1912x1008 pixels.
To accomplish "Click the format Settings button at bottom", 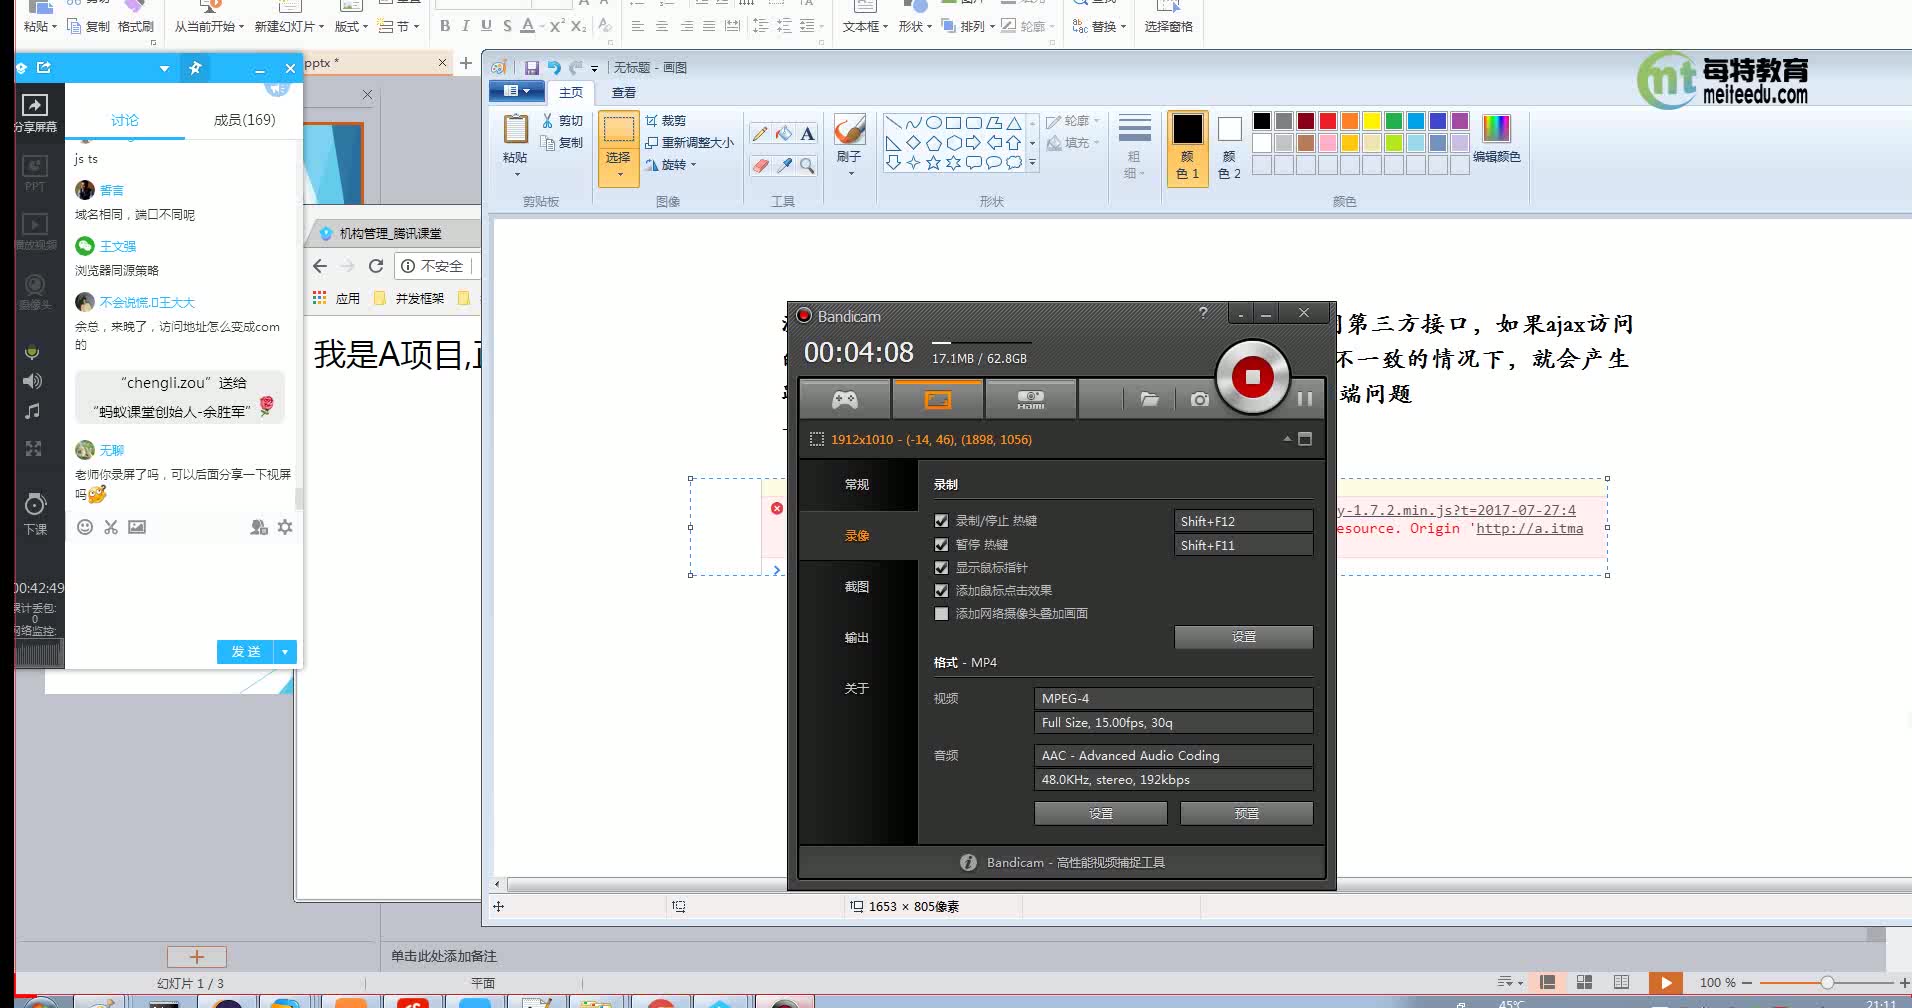I will pyautogui.click(x=1100, y=814).
